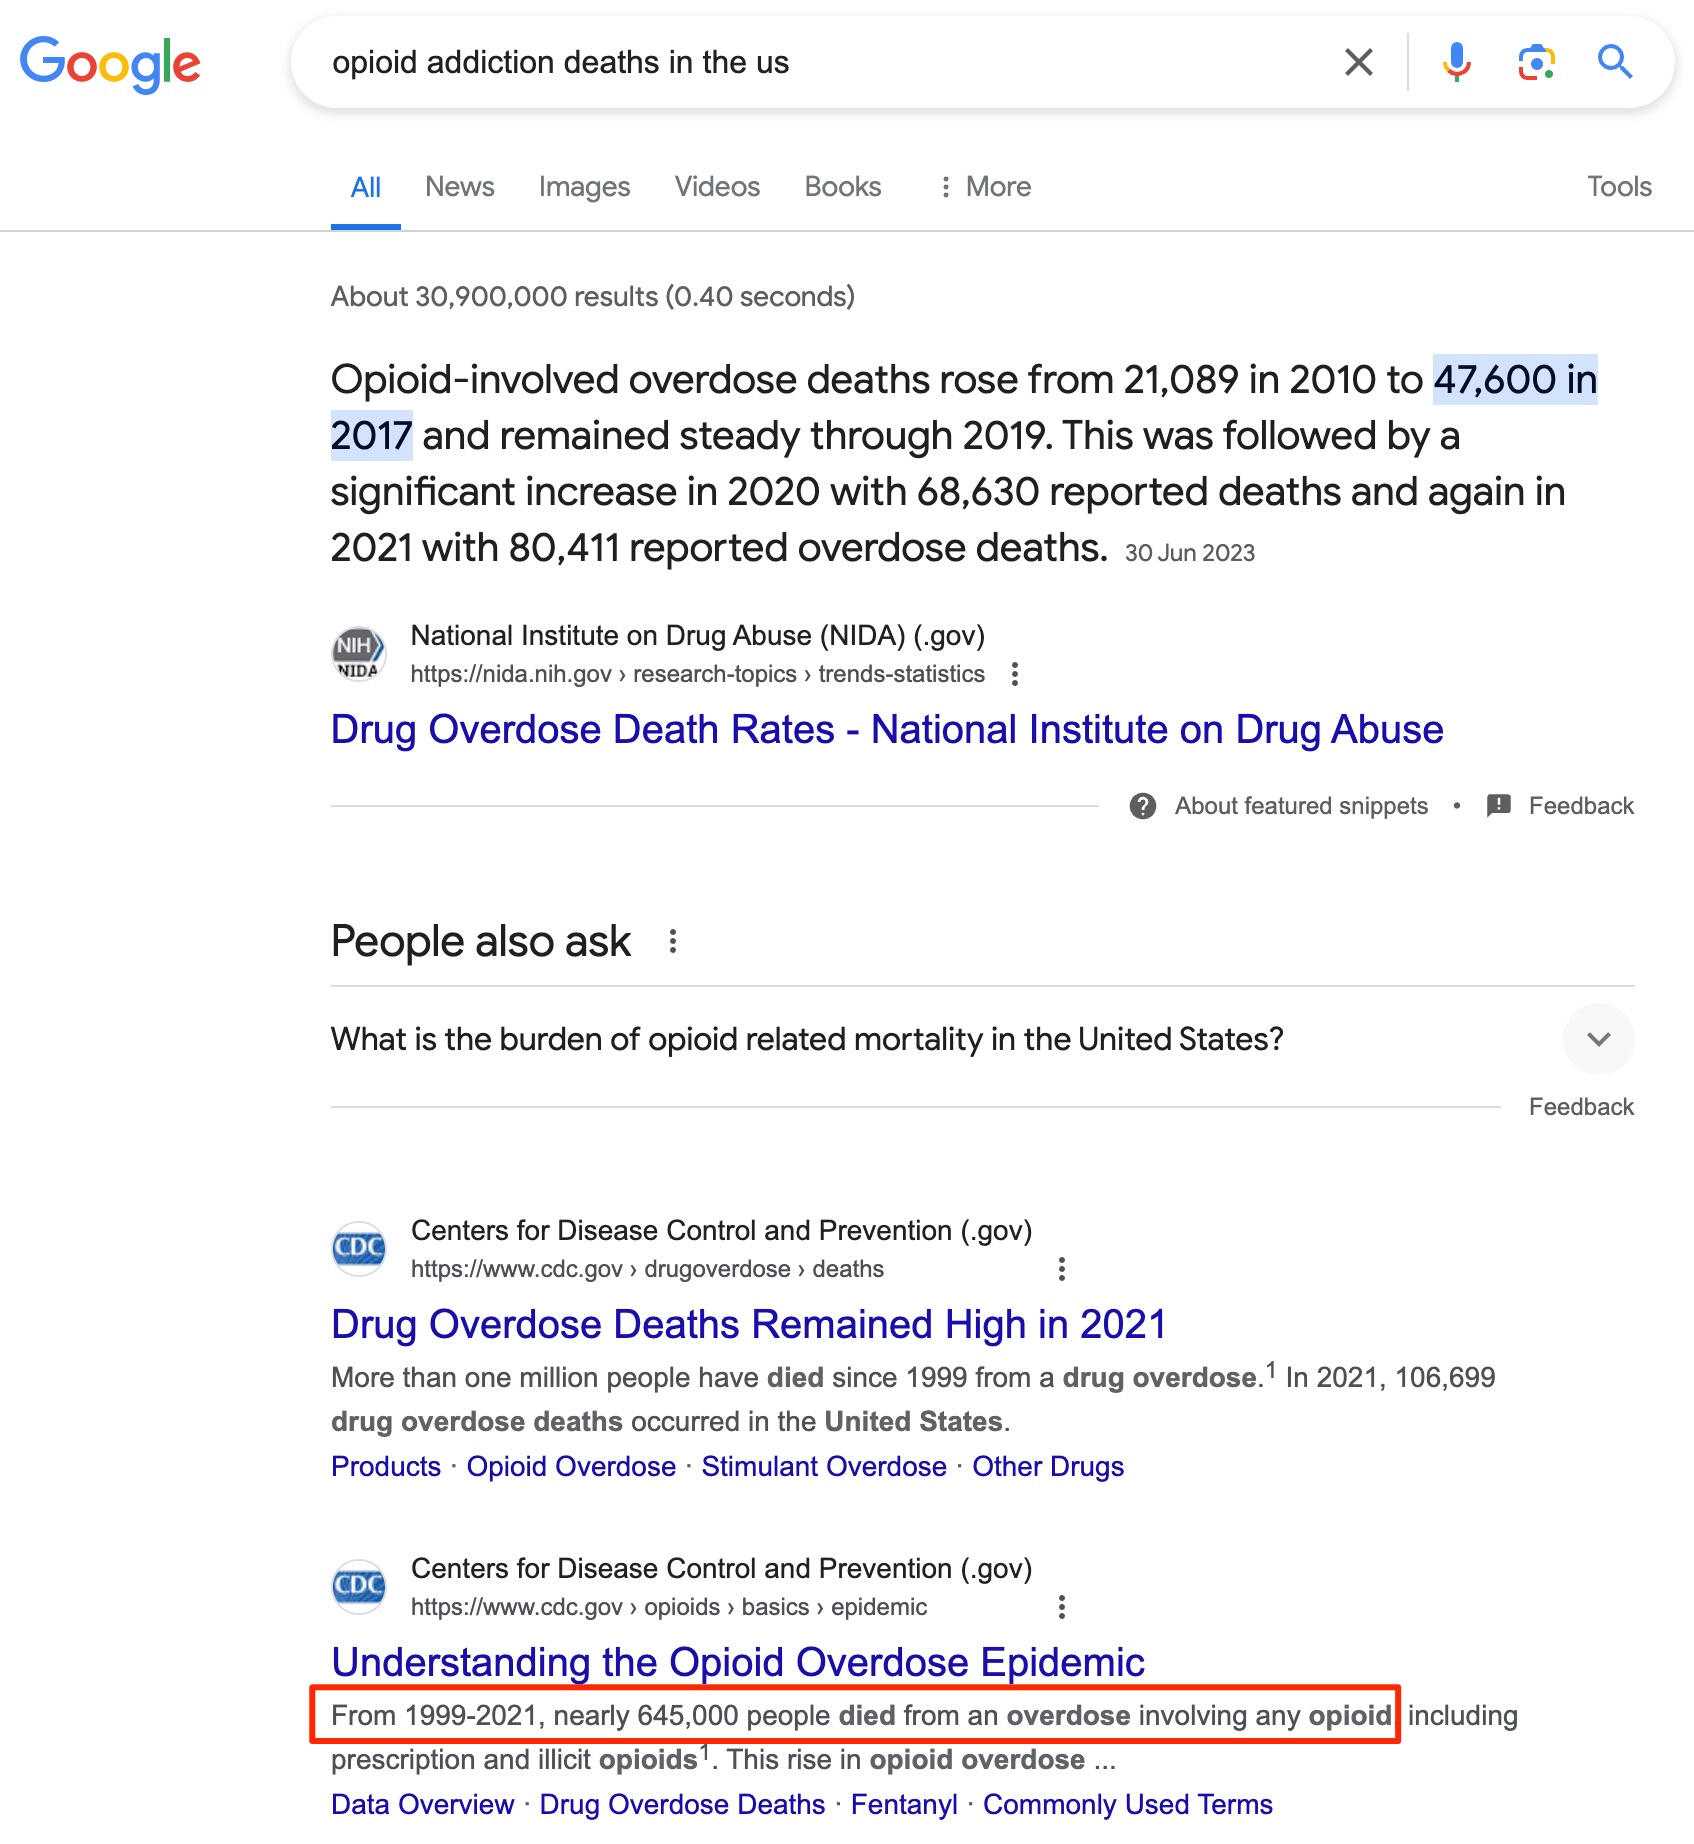The image size is (1694, 1844).
Task: Open three-dot menu beside NIDA result URL
Action: pos(1015,674)
